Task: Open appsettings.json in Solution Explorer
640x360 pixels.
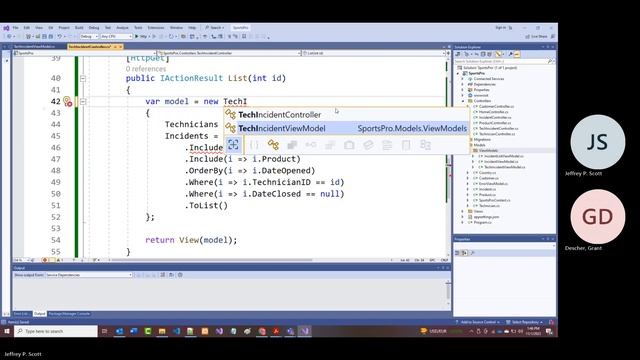Action: pos(487,217)
